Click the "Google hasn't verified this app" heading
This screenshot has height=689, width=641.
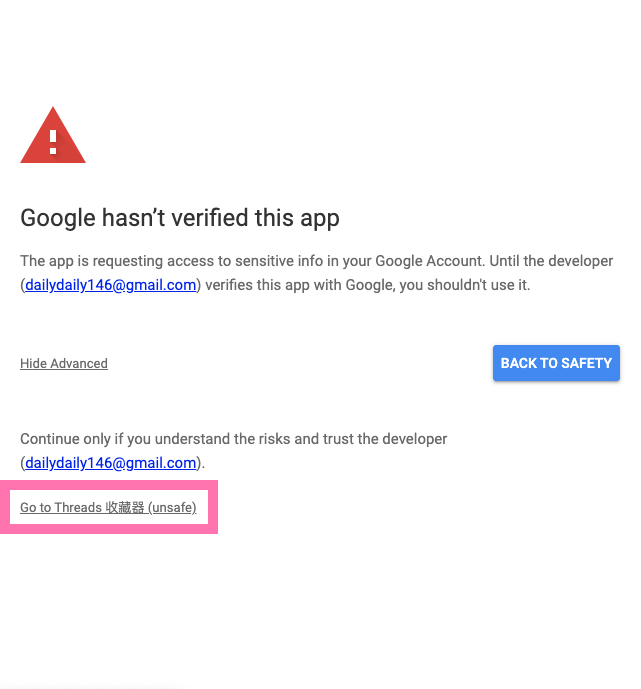[180, 218]
